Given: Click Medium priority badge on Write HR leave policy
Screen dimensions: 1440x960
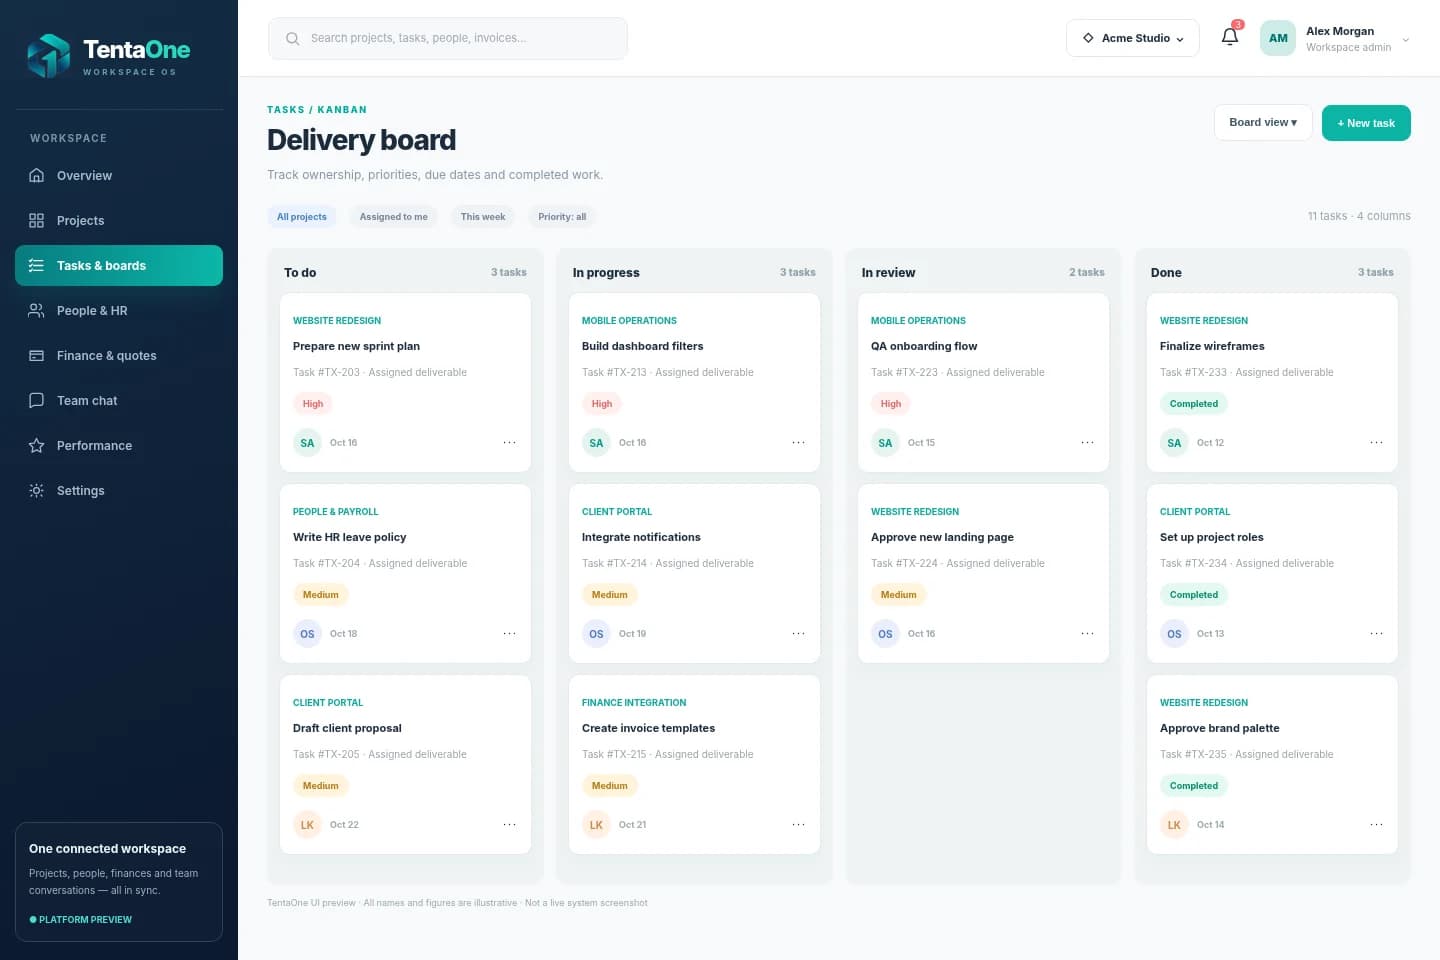Looking at the screenshot, I should [x=320, y=595].
